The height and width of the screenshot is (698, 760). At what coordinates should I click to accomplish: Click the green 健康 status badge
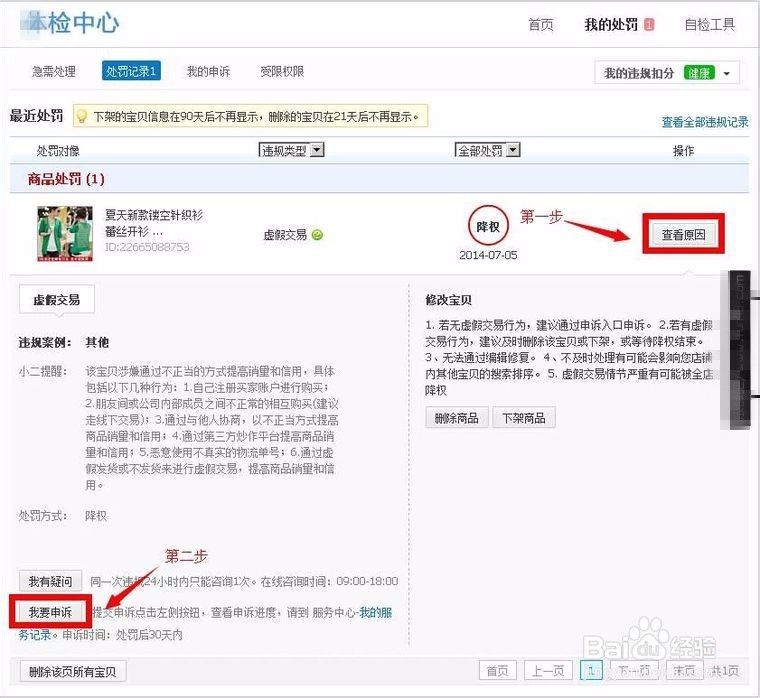coord(699,73)
